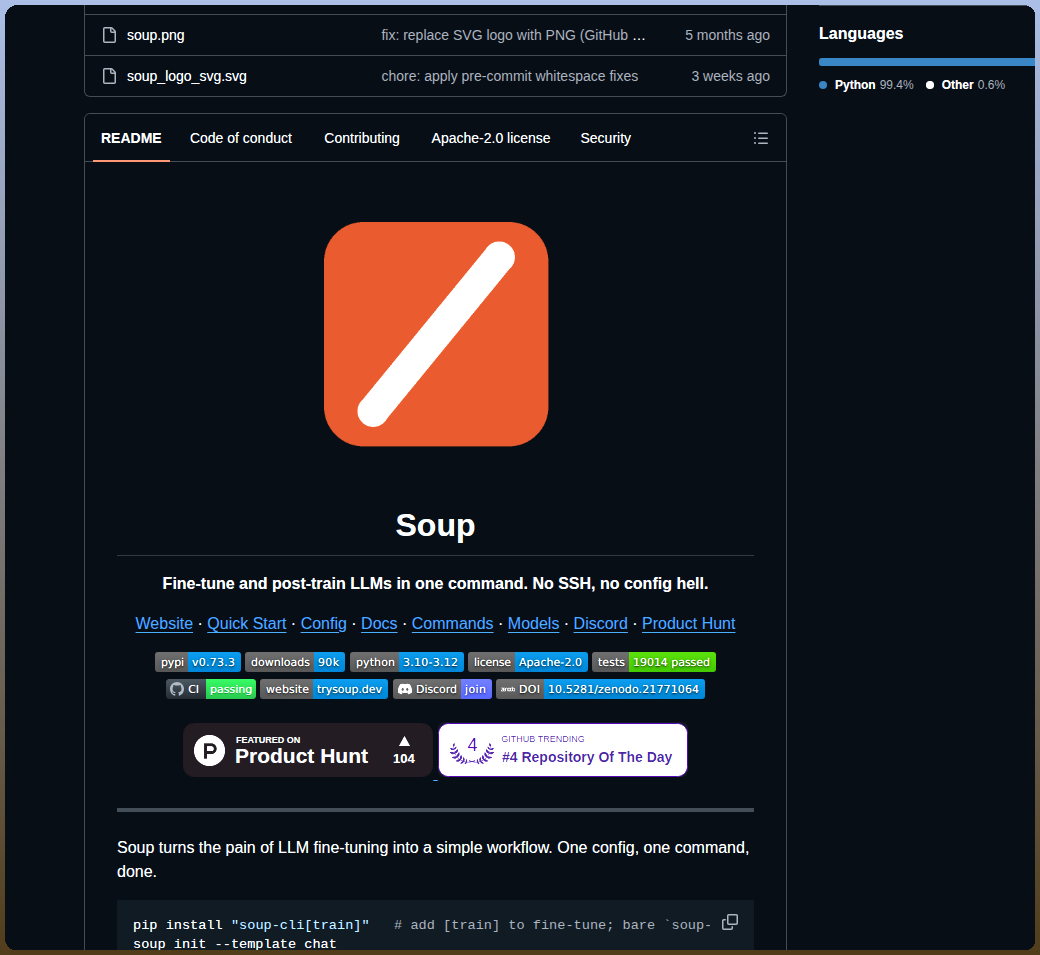1040x955 pixels.
Task: Click the 'soup init --template chat' code line
Action: [x=235, y=944]
